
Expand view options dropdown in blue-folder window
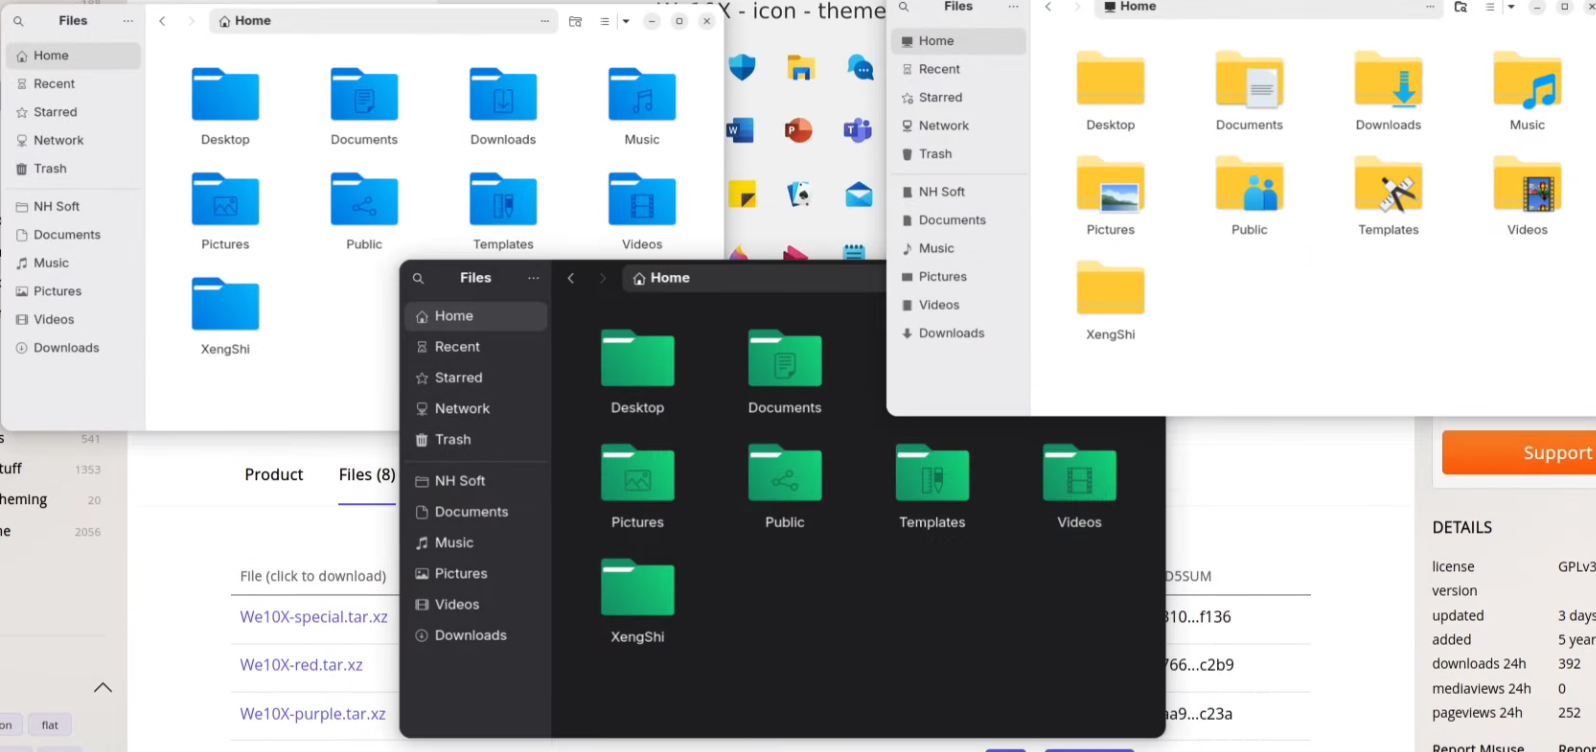tap(626, 21)
